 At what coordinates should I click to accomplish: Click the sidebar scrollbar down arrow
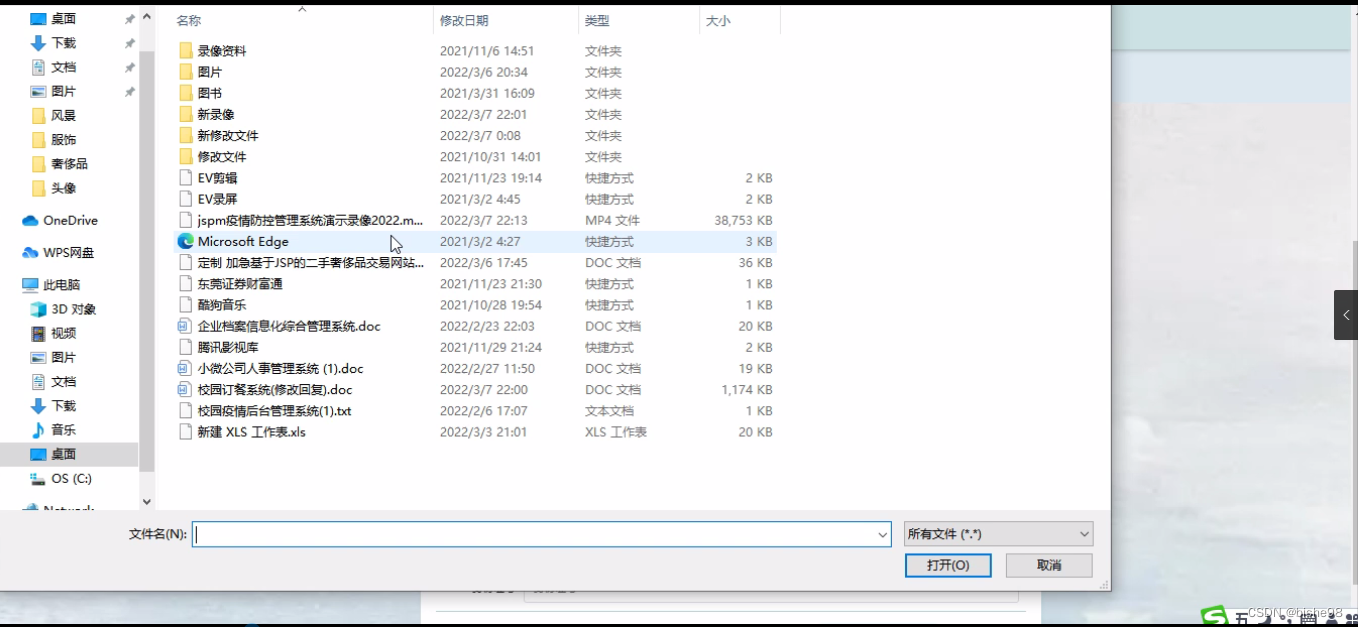pyautogui.click(x=146, y=502)
